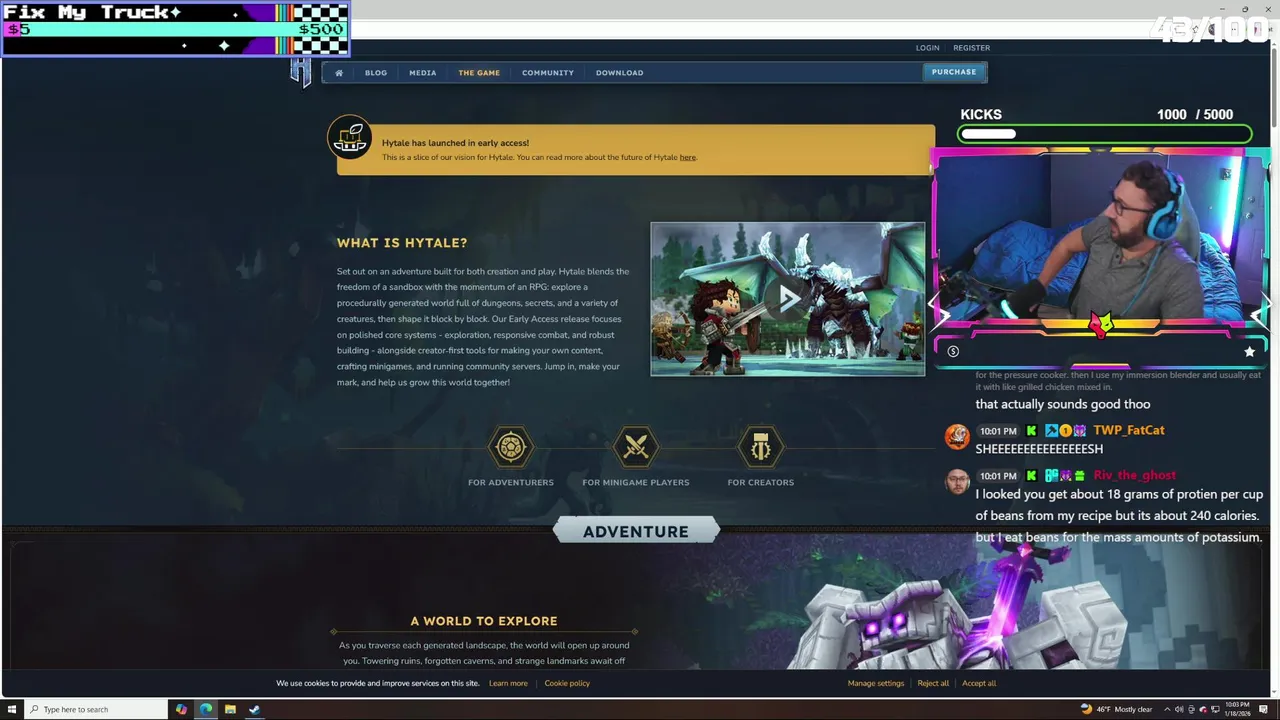
Task: Click the 'For Minigame Players' label
Action: pyautogui.click(x=636, y=482)
